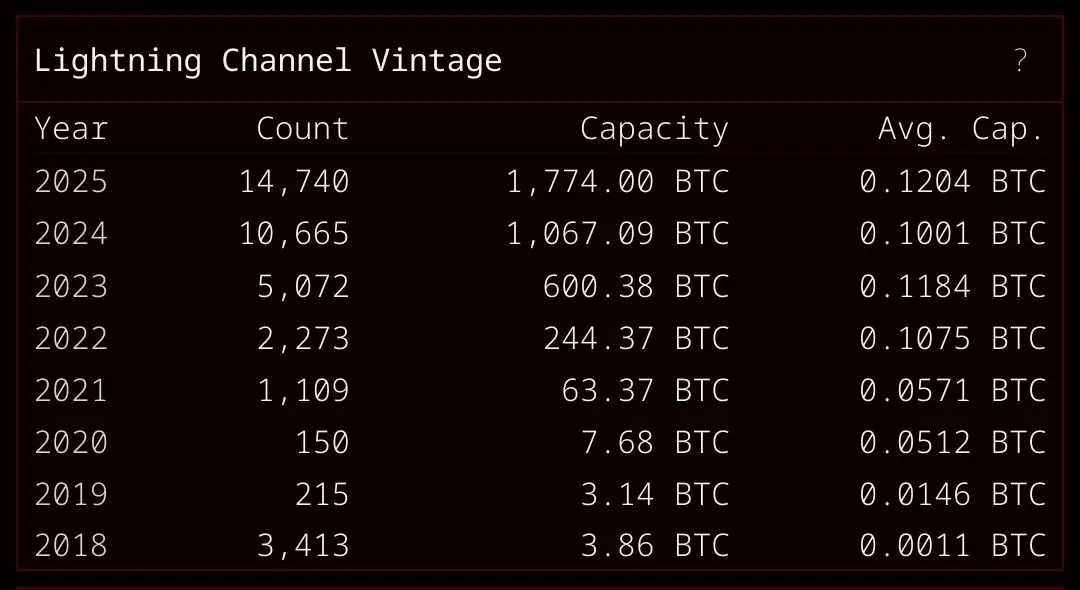Click the 2020 year cell
This screenshot has width=1080, height=590.
[x=71, y=442]
